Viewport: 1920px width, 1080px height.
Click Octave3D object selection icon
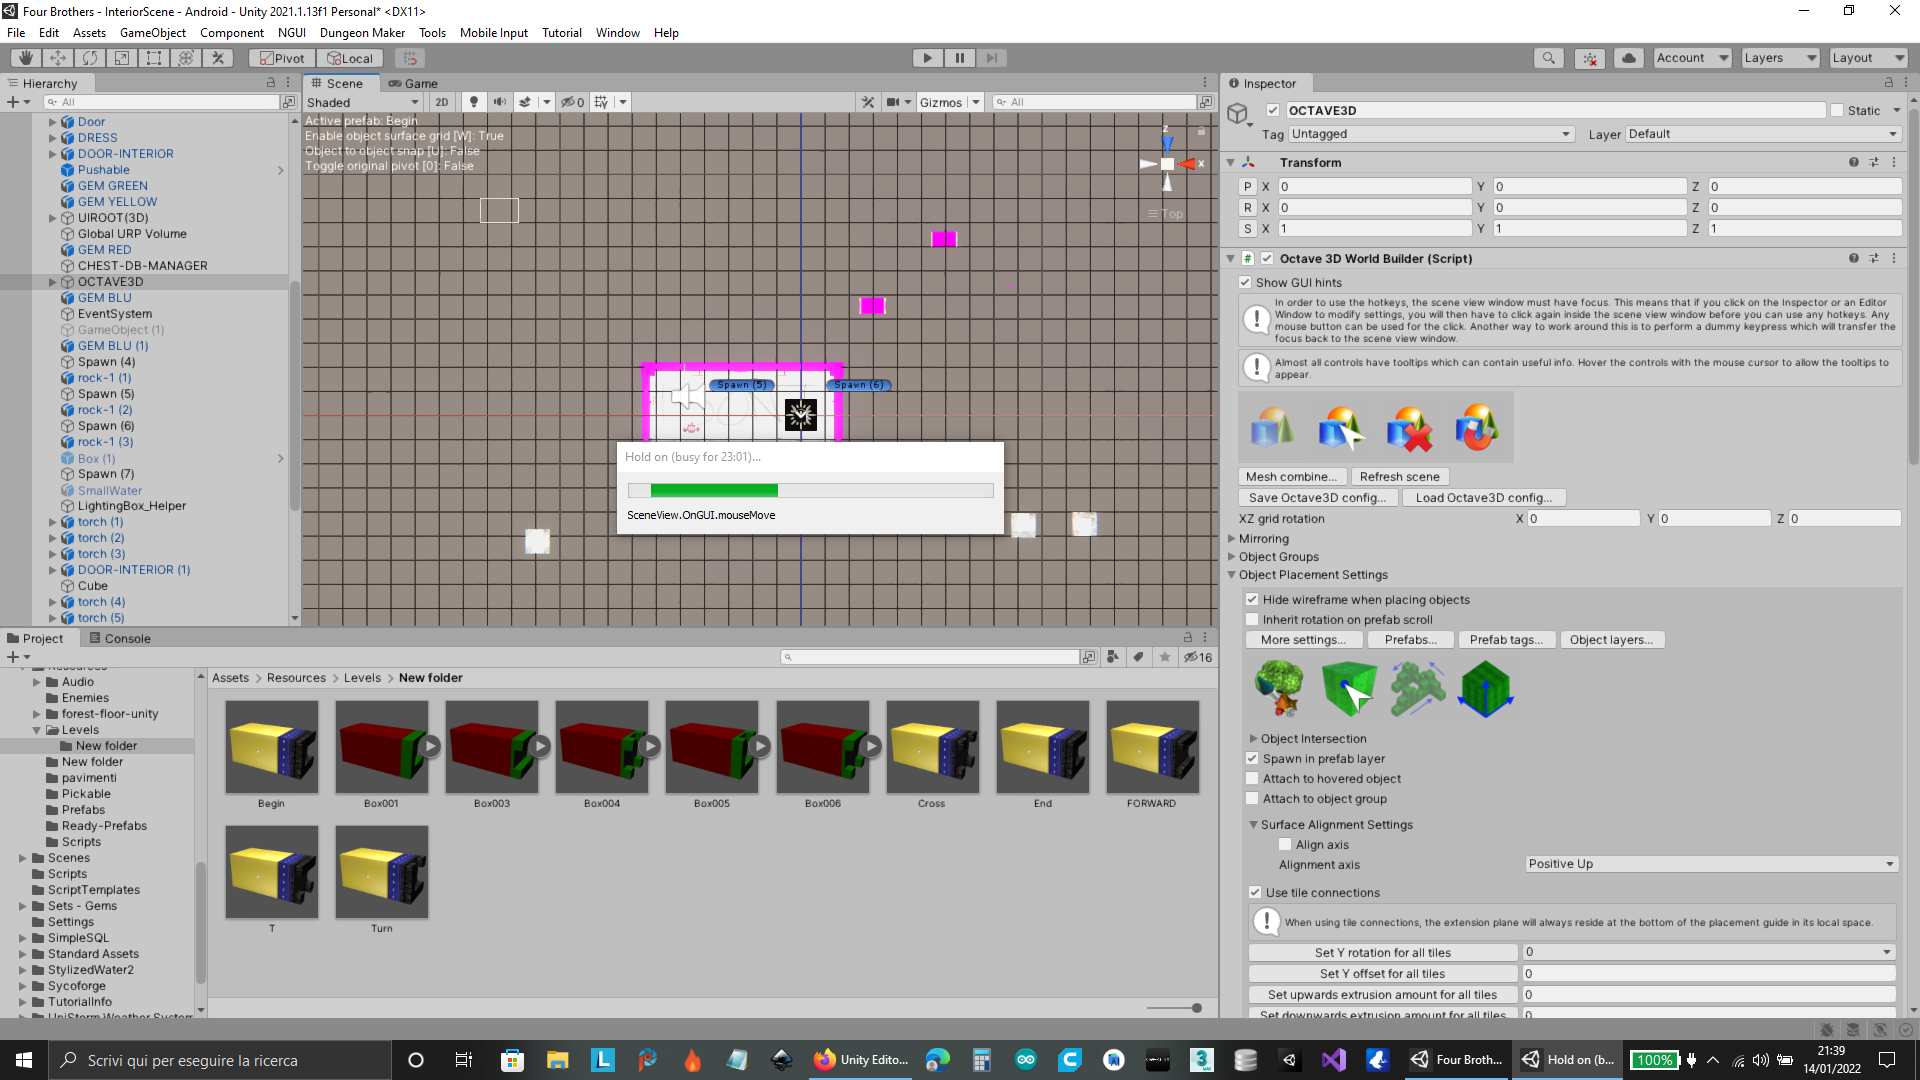pyautogui.click(x=1341, y=428)
